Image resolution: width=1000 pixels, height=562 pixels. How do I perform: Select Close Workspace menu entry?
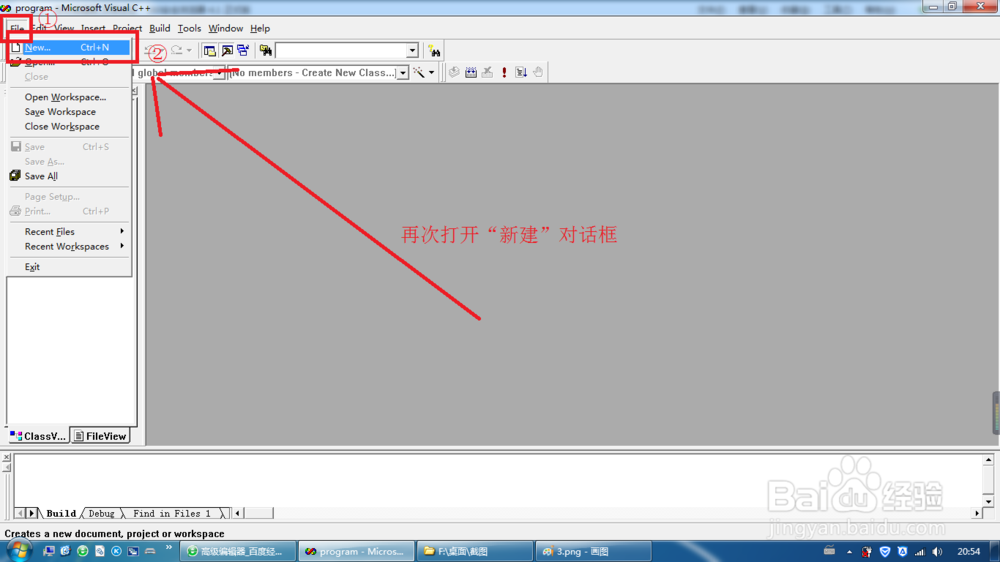[69, 126]
